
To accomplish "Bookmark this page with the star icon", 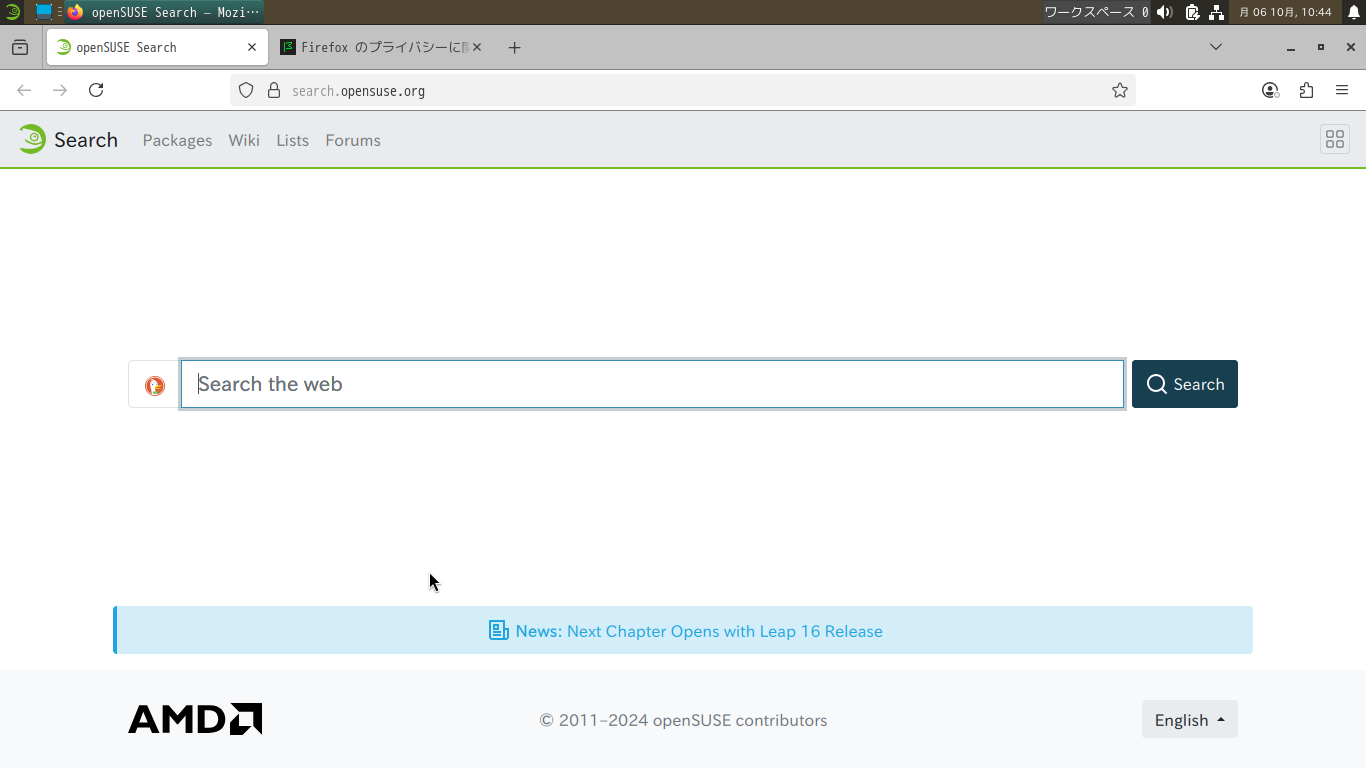I will pyautogui.click(x=1120, y=90).
